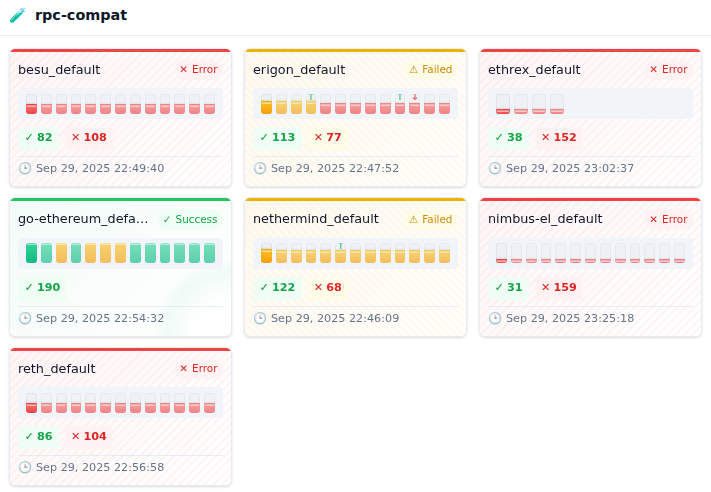
Task: Click the warning icon on nethermind_default Failed badge
Action: (414, 219)
